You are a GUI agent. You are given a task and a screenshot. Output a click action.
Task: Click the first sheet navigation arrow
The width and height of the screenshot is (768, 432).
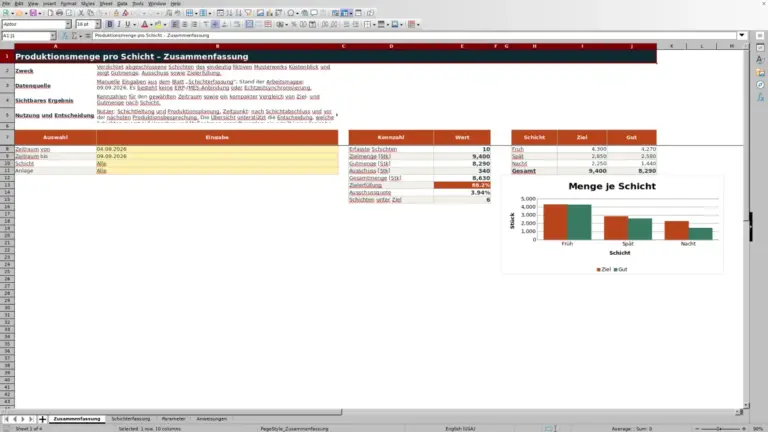click(x=6, y=419)
